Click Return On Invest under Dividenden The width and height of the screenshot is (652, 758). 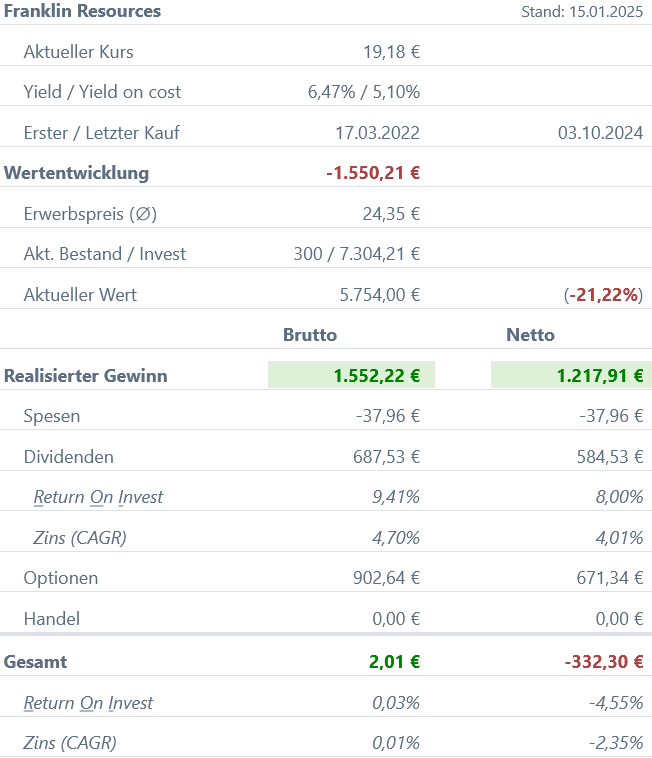tap(99, 497)
